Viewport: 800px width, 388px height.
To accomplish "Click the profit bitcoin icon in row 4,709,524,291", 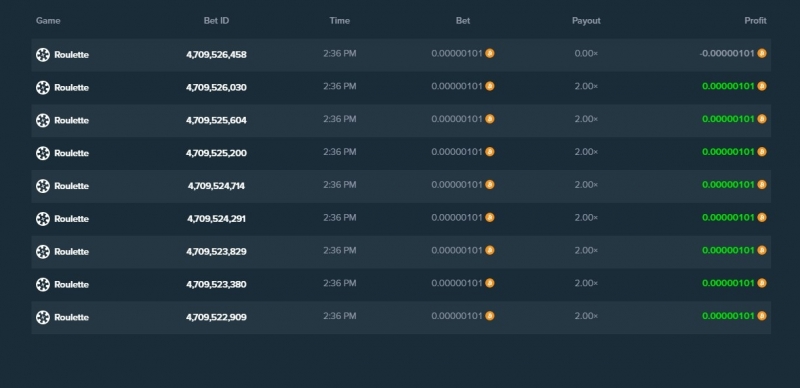I will (x=762, y=217).
